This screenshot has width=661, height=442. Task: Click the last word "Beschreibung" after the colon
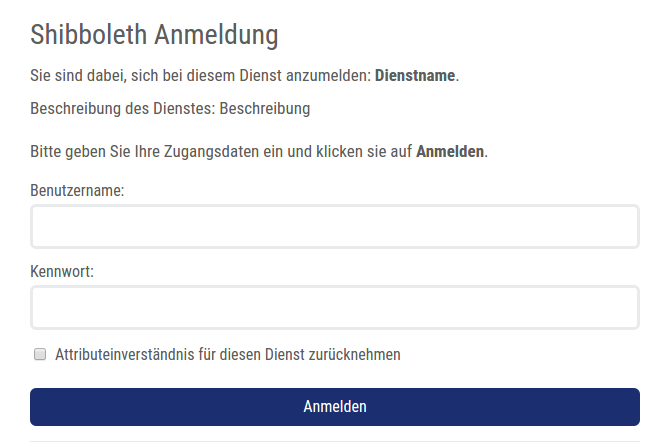pyautogui.click(x=264, y=108)
